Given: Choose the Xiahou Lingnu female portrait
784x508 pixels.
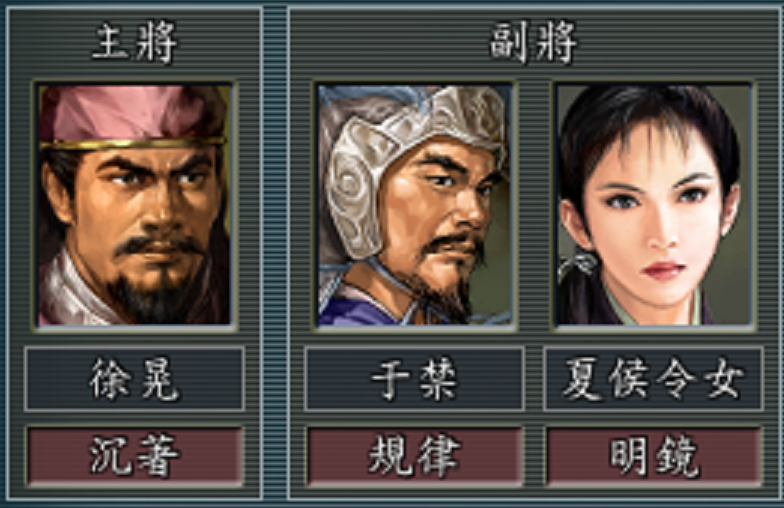Looking at the screenshot, I should pyautogui.click(x=654, y=205).
